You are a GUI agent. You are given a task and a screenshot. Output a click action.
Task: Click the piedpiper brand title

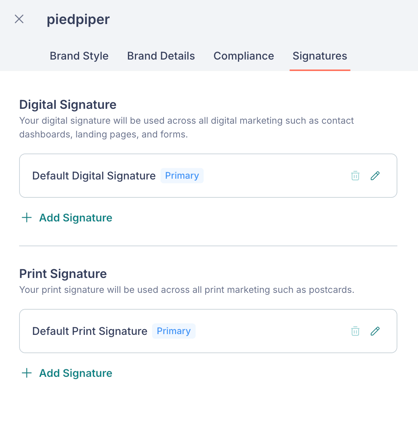click(x=78, y=19)
